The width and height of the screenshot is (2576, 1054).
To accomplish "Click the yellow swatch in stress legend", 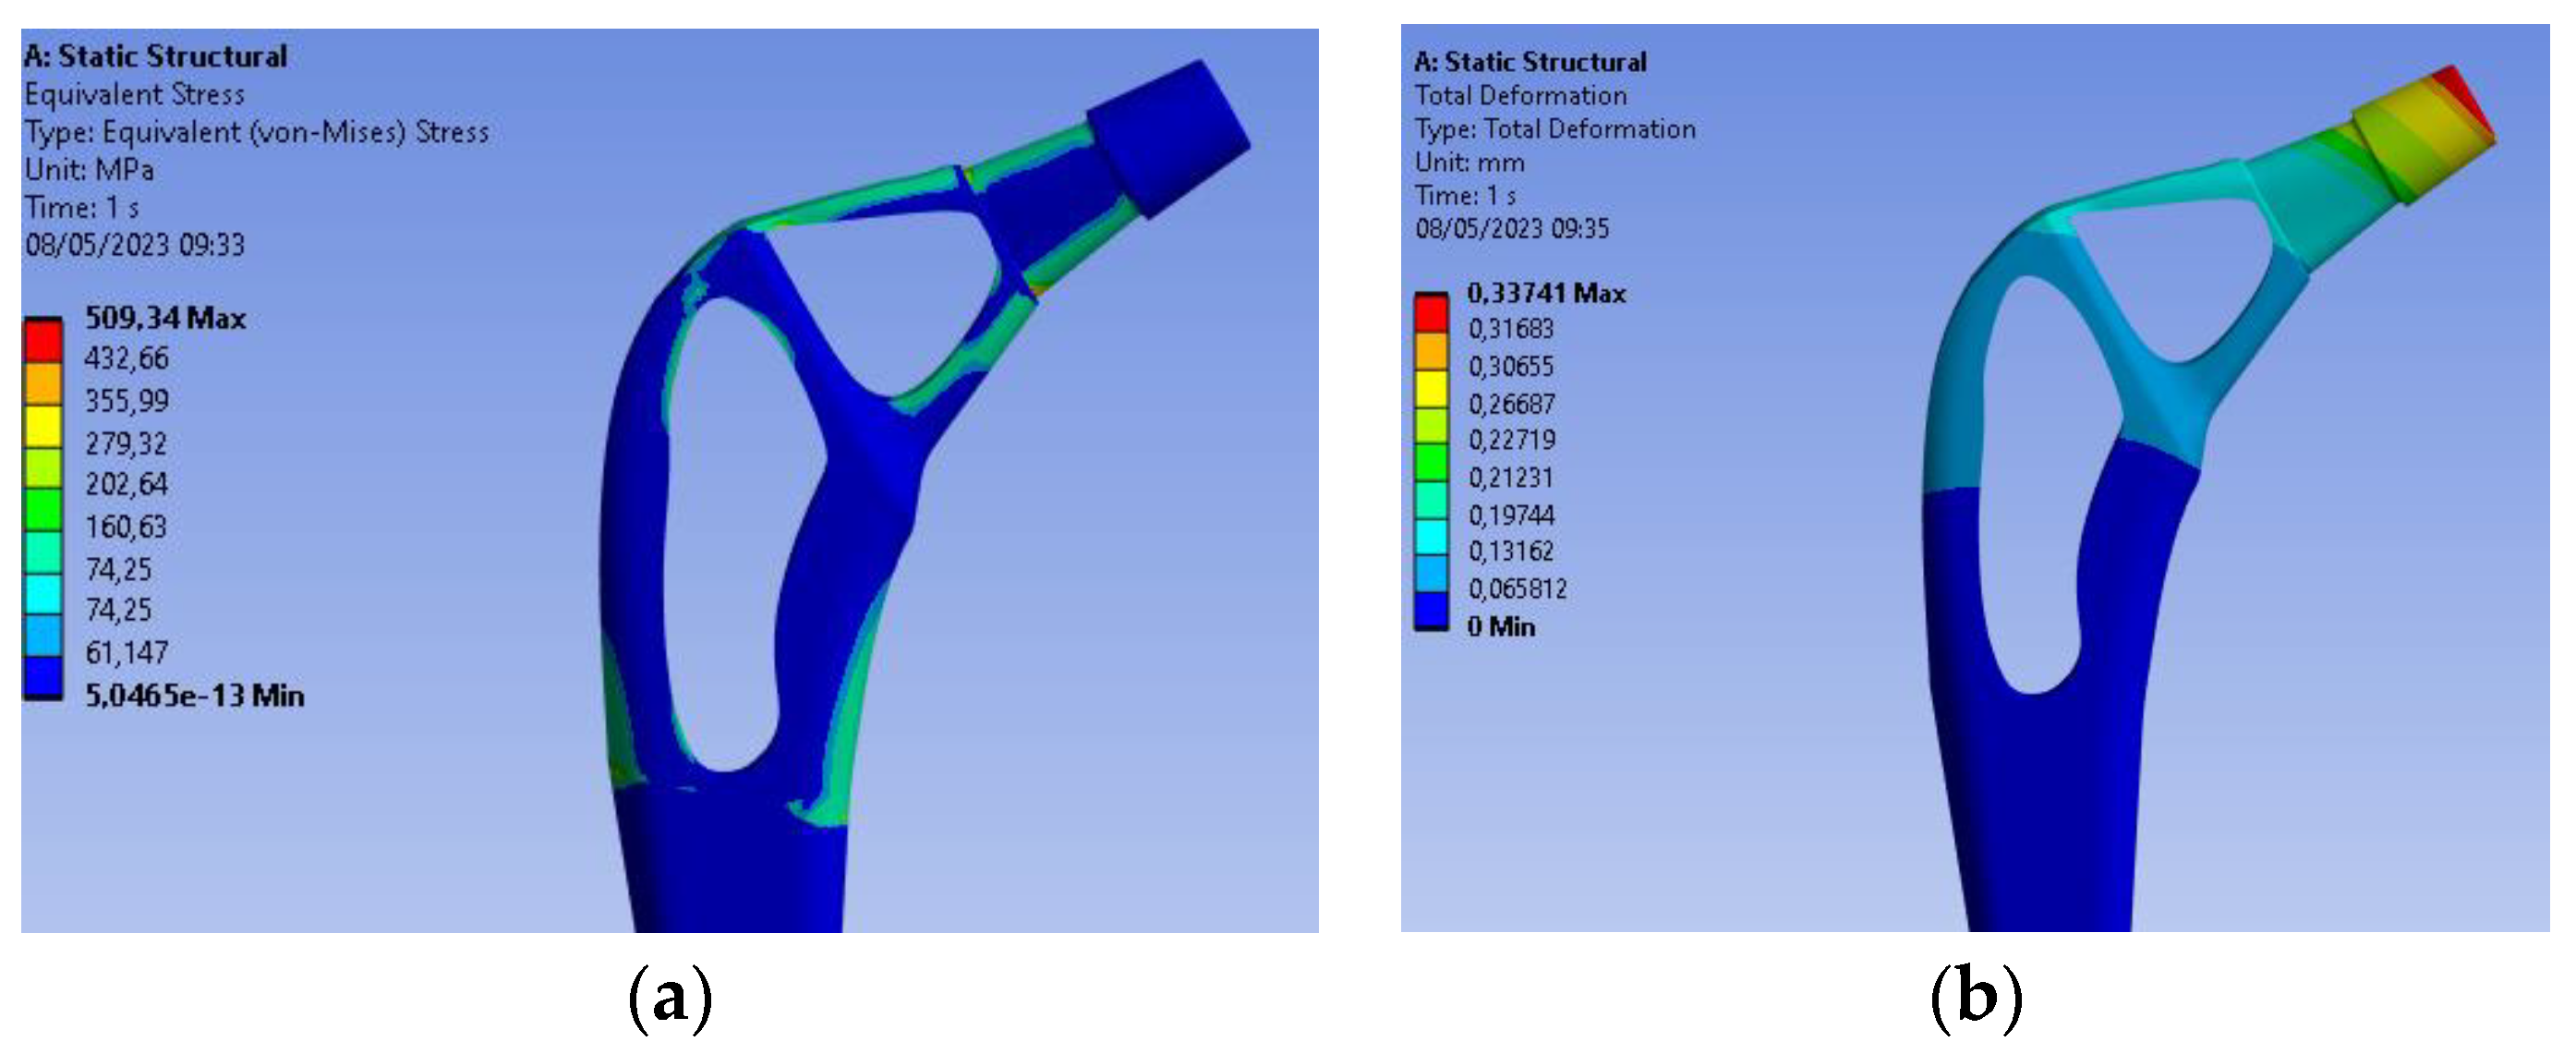I will coord(43,426).
